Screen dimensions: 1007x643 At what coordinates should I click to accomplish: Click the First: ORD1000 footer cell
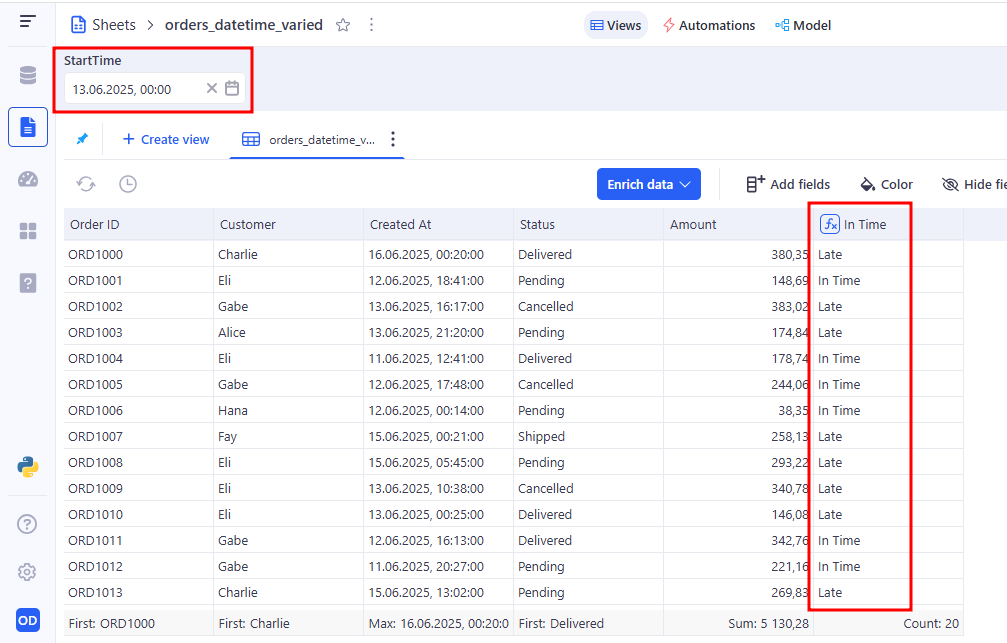(x=139, y=623)
